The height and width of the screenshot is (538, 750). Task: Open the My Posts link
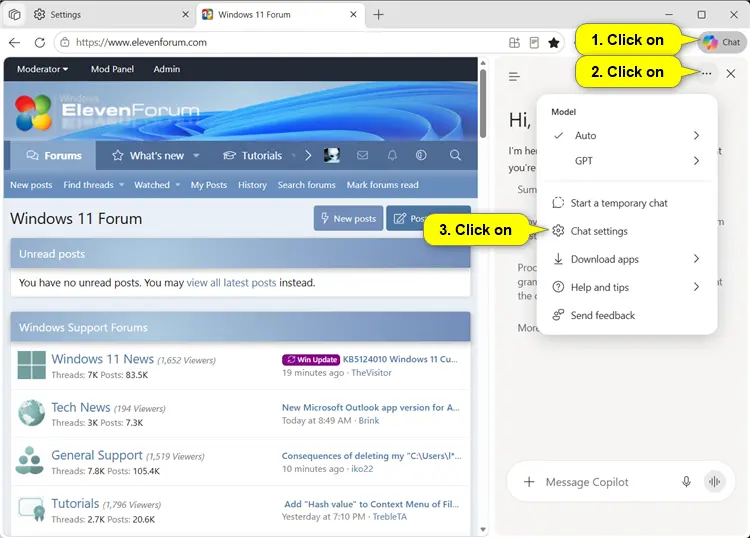point(209,185)
